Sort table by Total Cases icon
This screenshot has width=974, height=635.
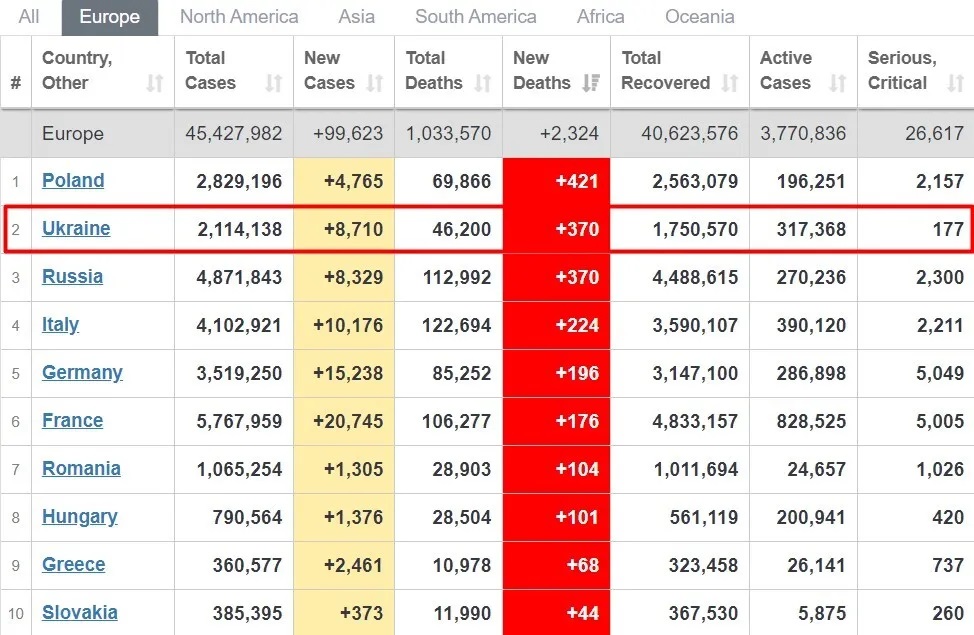point(274,83)
